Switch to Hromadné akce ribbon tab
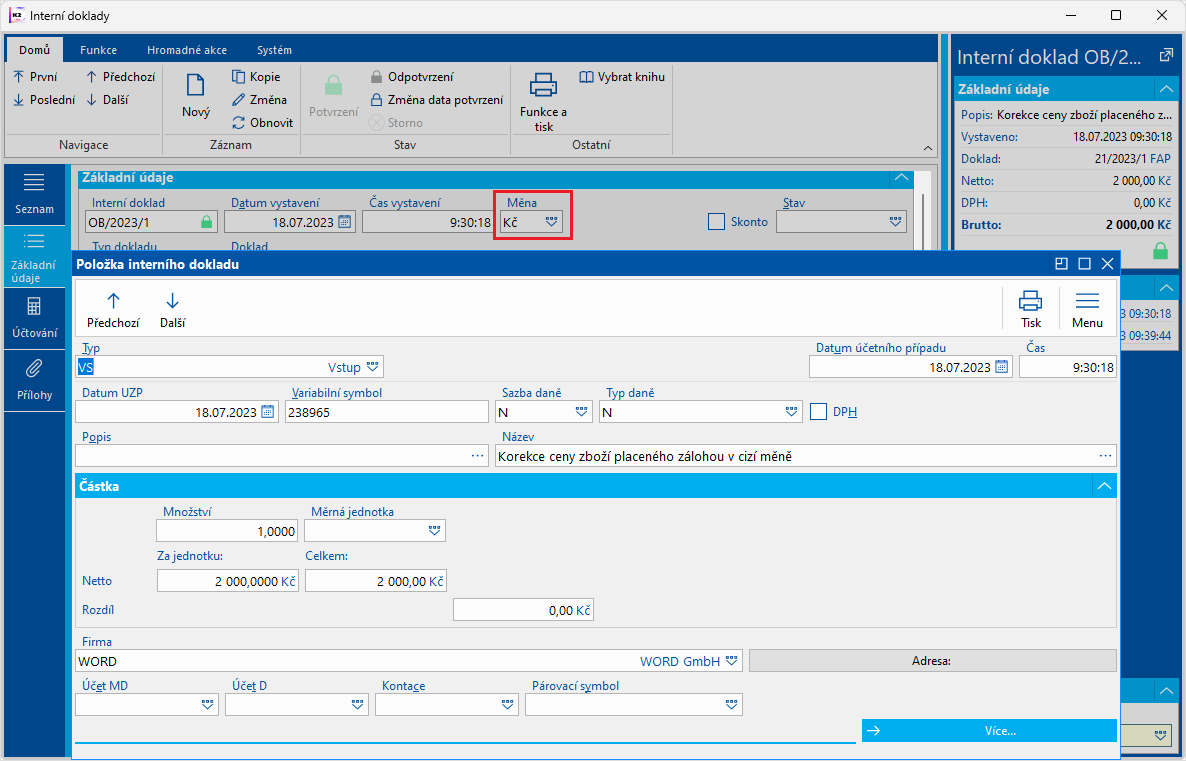 tap(187, 50)
